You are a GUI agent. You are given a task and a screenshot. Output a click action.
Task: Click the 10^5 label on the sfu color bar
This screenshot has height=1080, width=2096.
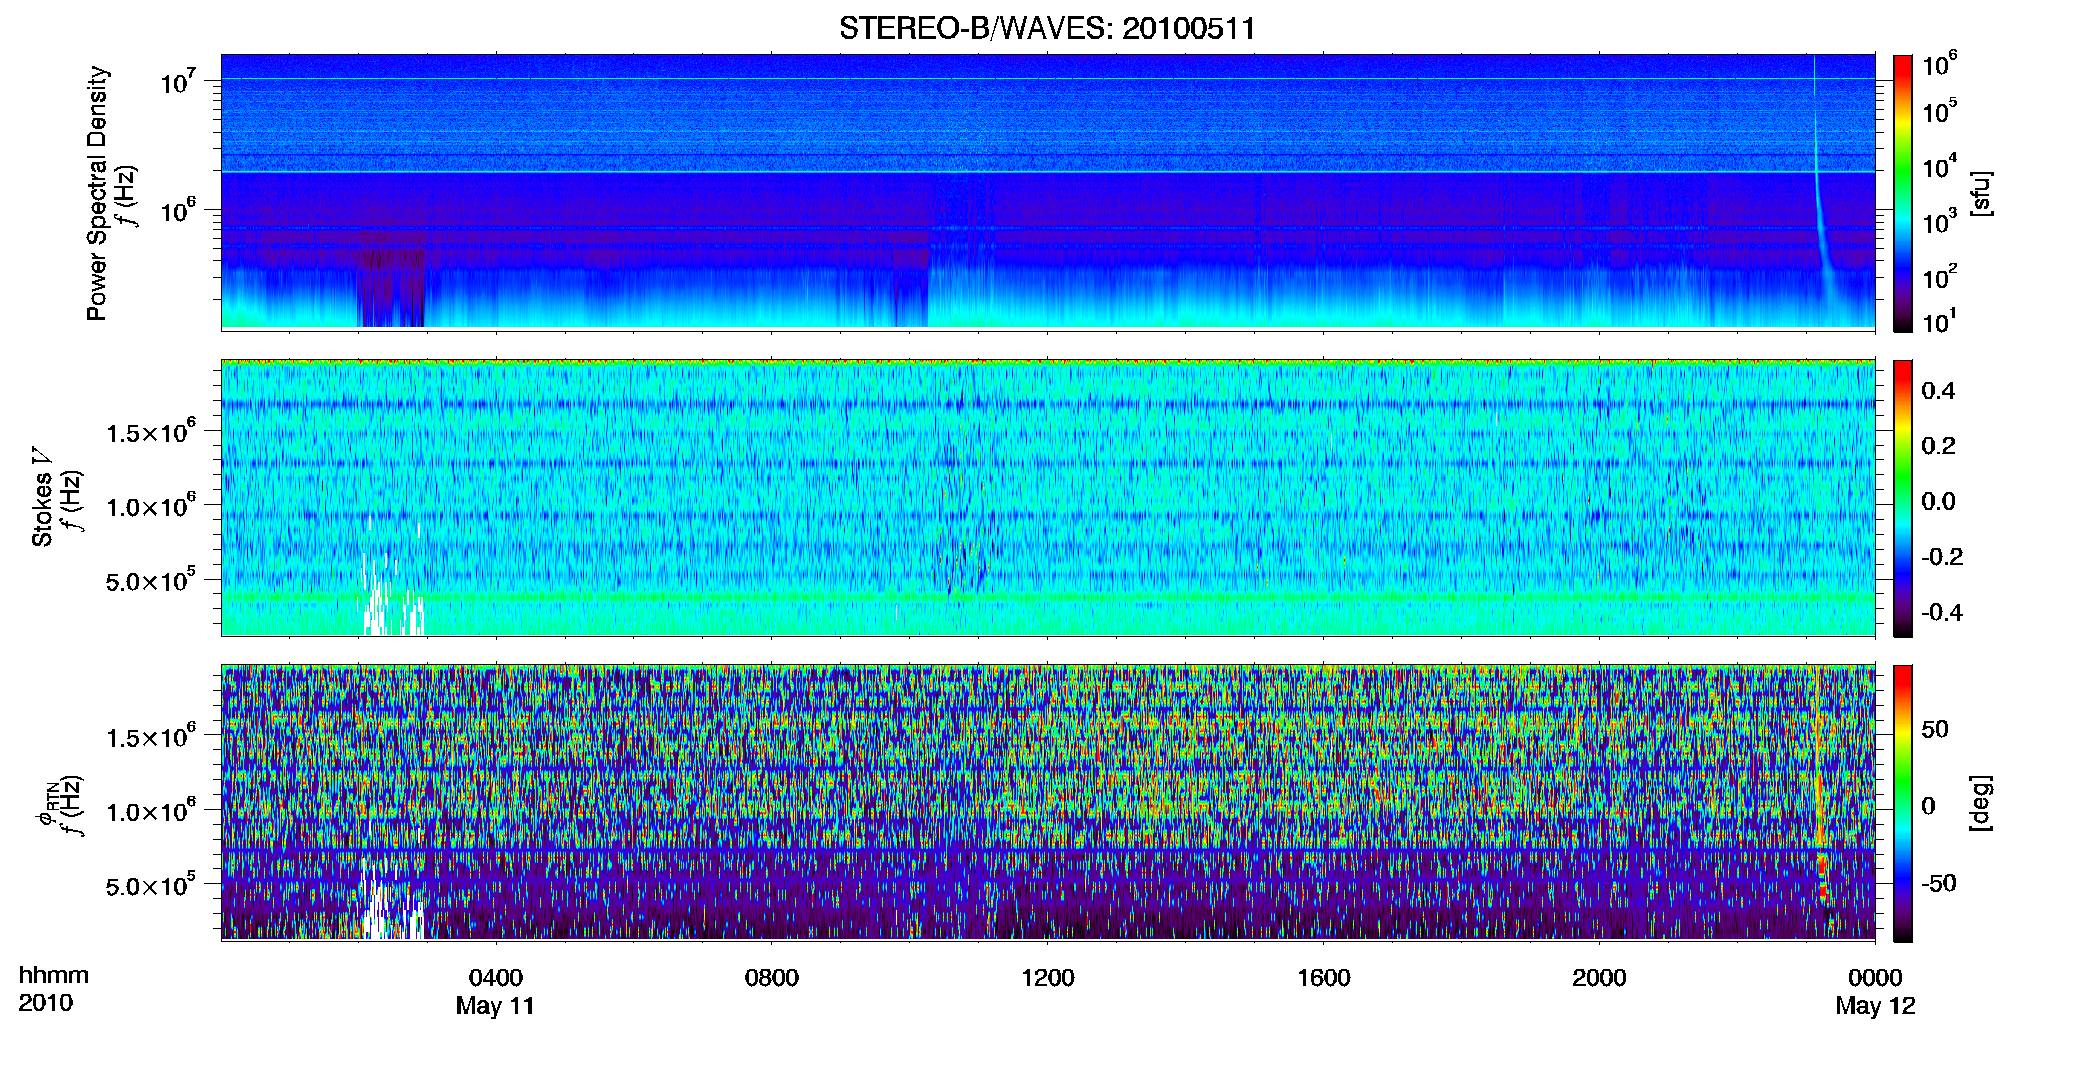tap(1940, 111)
